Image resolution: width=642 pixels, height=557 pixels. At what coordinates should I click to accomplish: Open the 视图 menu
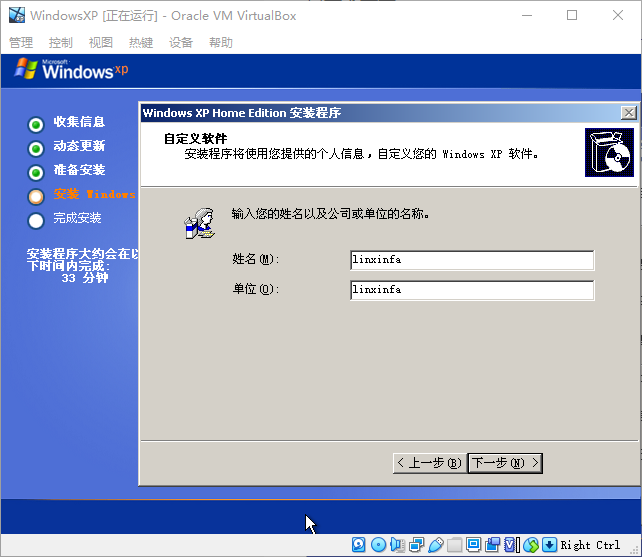101,42
